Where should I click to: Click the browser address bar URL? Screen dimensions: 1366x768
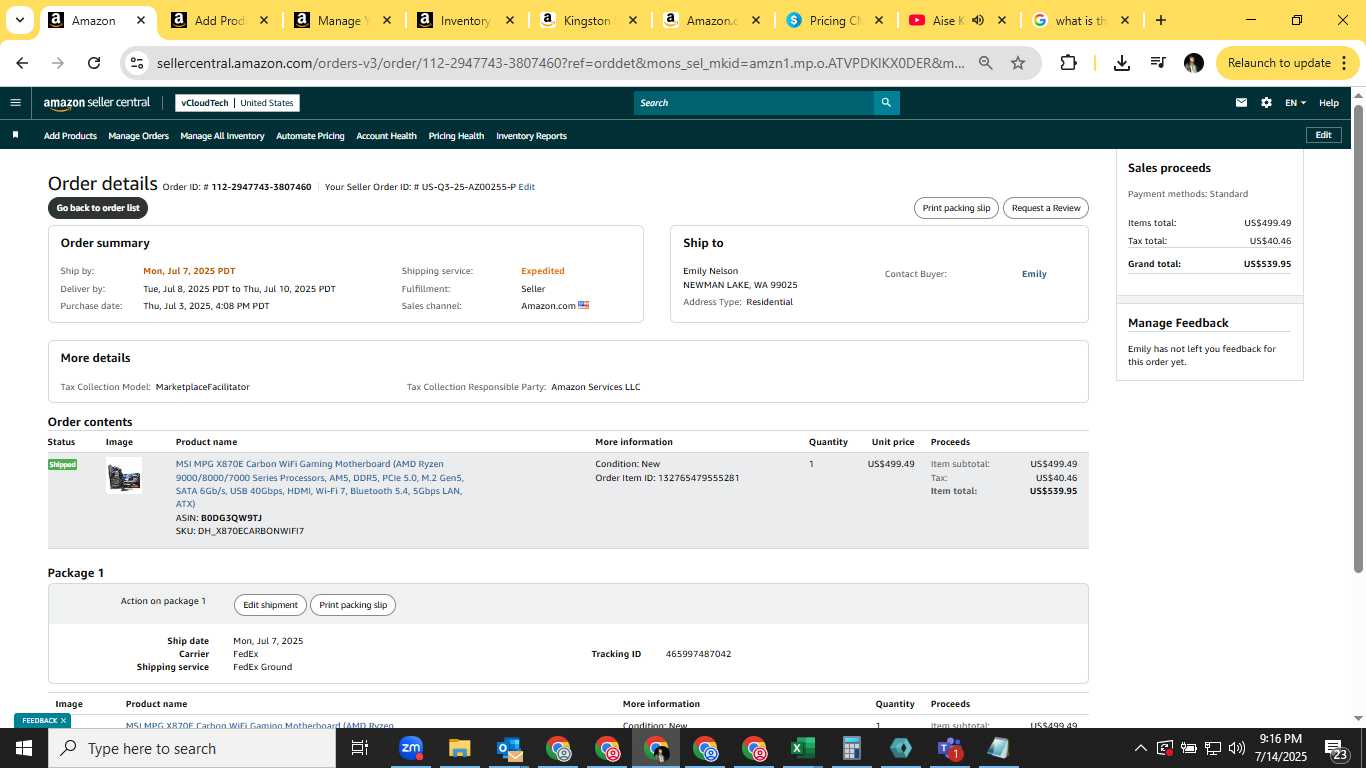[561, 62]
